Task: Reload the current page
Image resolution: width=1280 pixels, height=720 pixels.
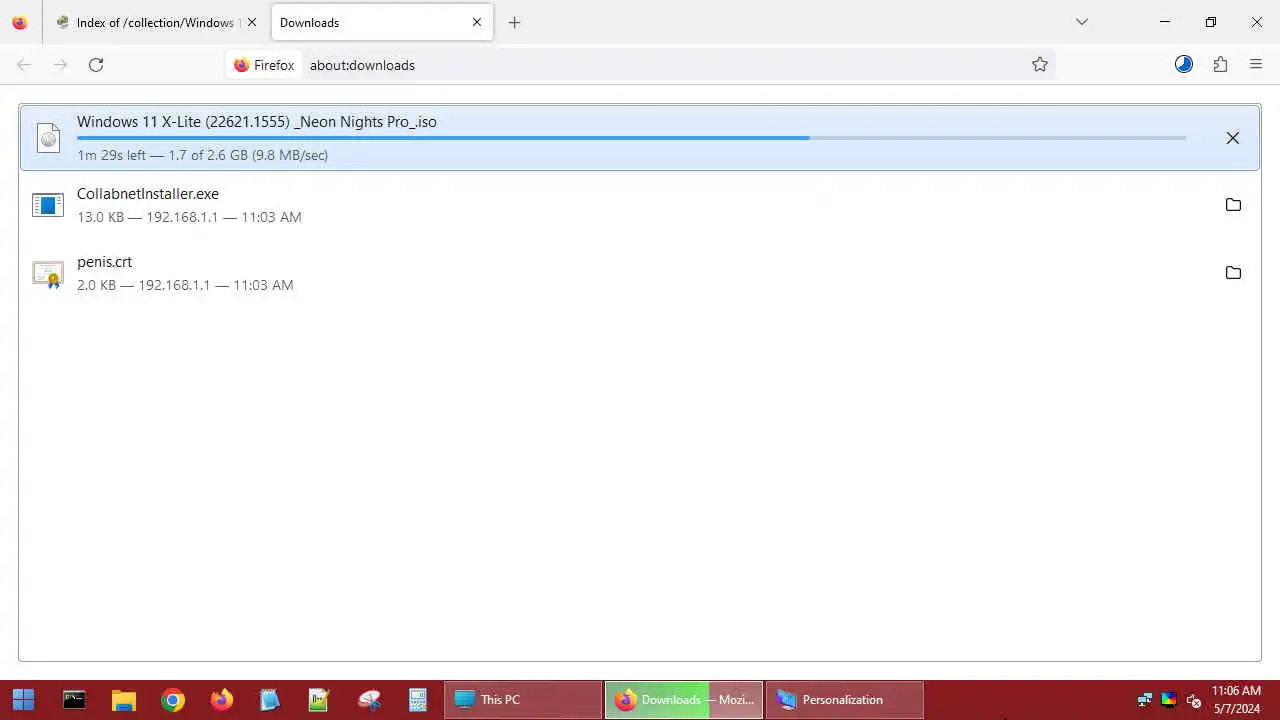Action: point(96,65)
